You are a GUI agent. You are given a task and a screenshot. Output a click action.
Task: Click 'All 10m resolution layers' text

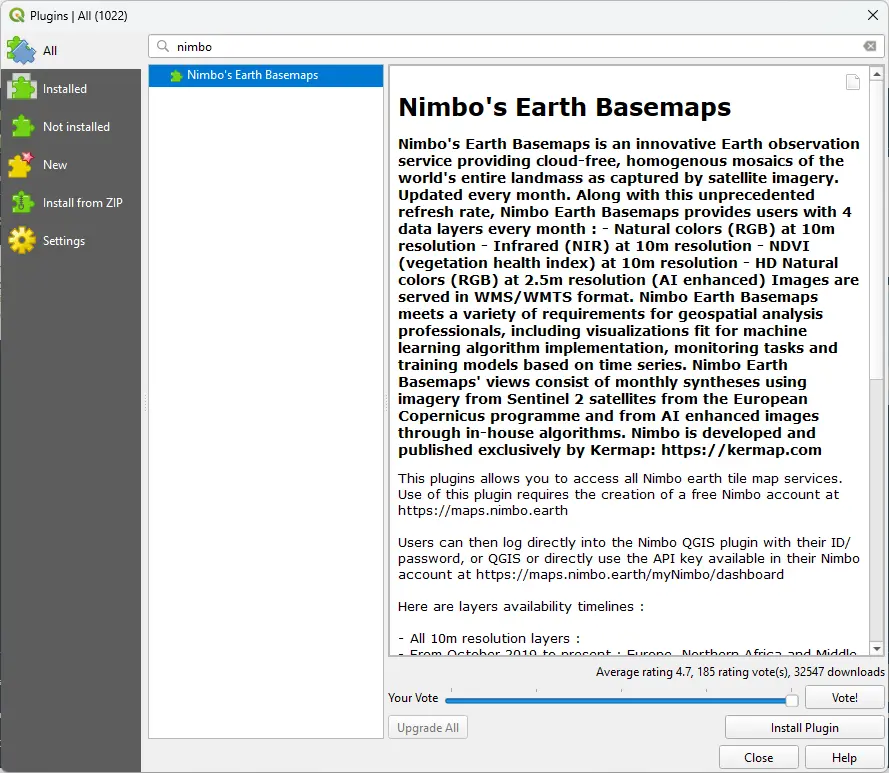pos(495,639)
